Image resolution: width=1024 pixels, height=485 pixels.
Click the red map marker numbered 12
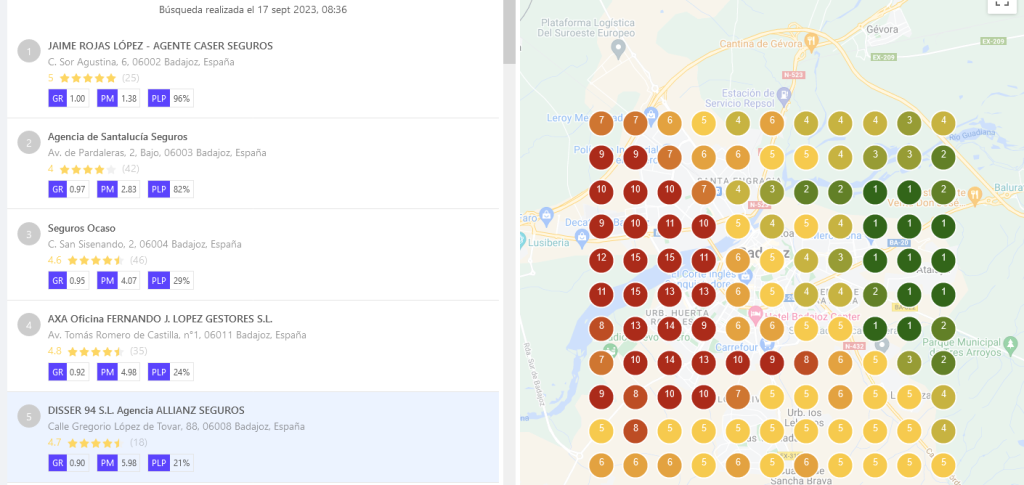601,258
